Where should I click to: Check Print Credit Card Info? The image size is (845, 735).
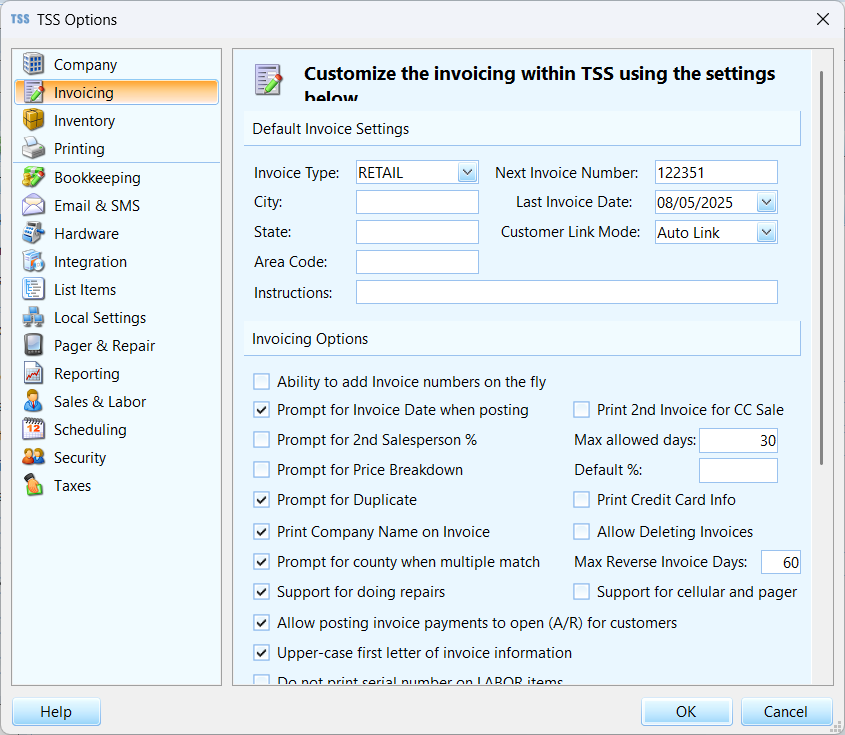tap(581, 500)
